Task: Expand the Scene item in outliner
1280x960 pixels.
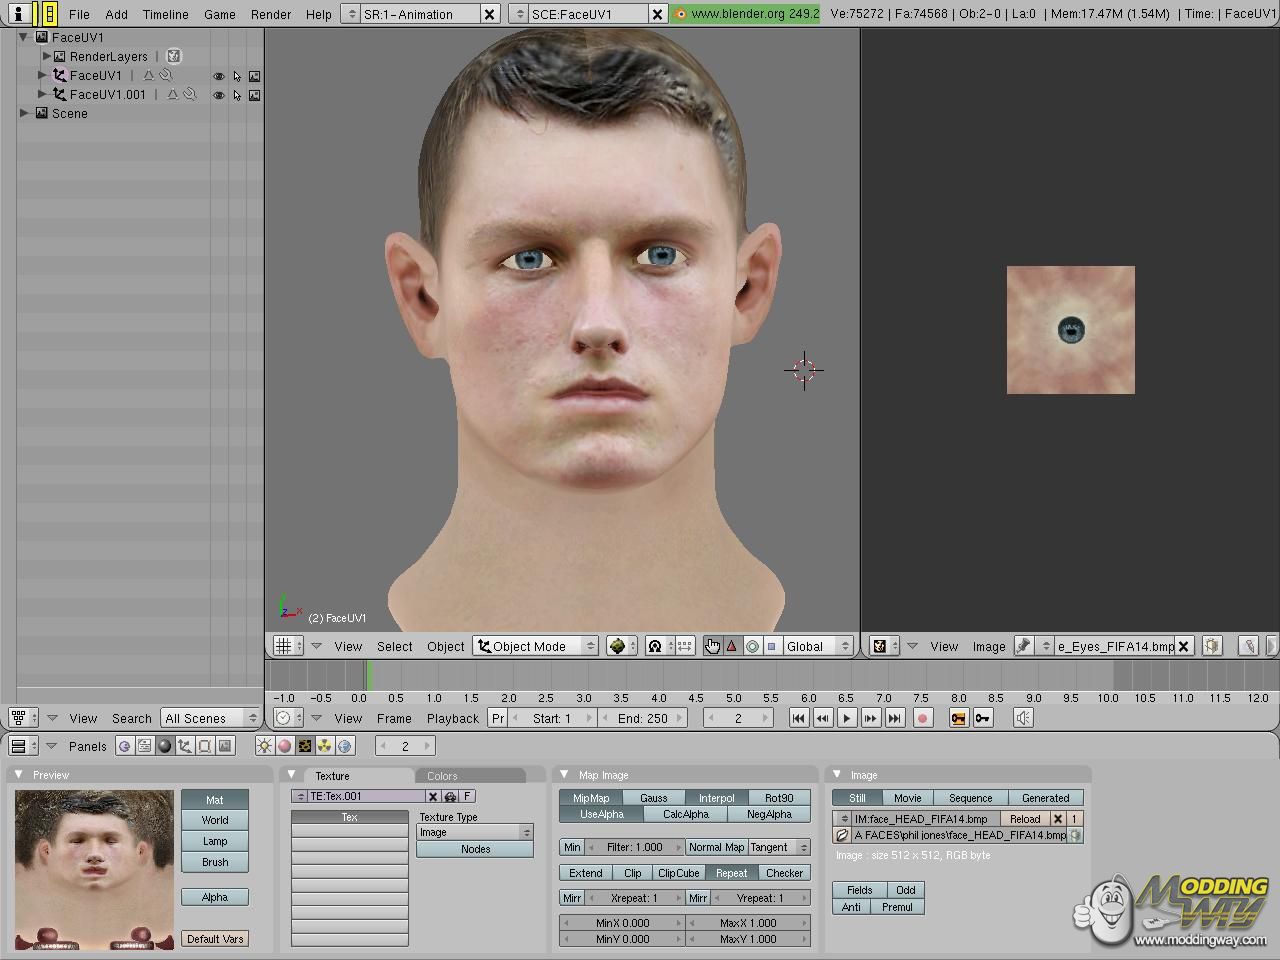Action: coord(24,114)
